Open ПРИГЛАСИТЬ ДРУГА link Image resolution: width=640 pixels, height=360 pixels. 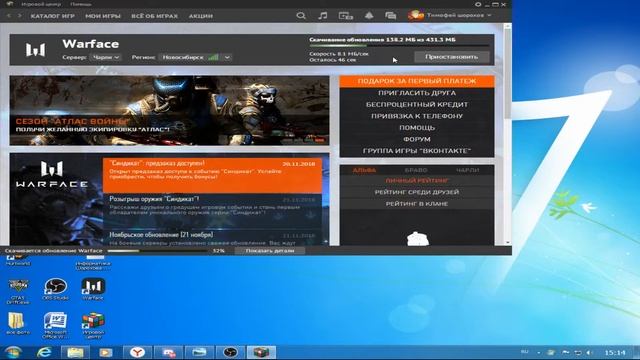pos(417,93)
